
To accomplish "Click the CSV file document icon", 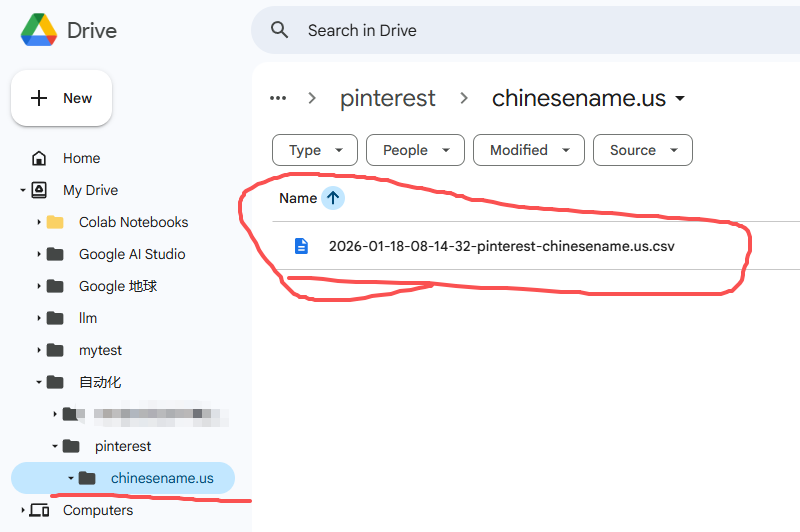I will coord(301,246).
